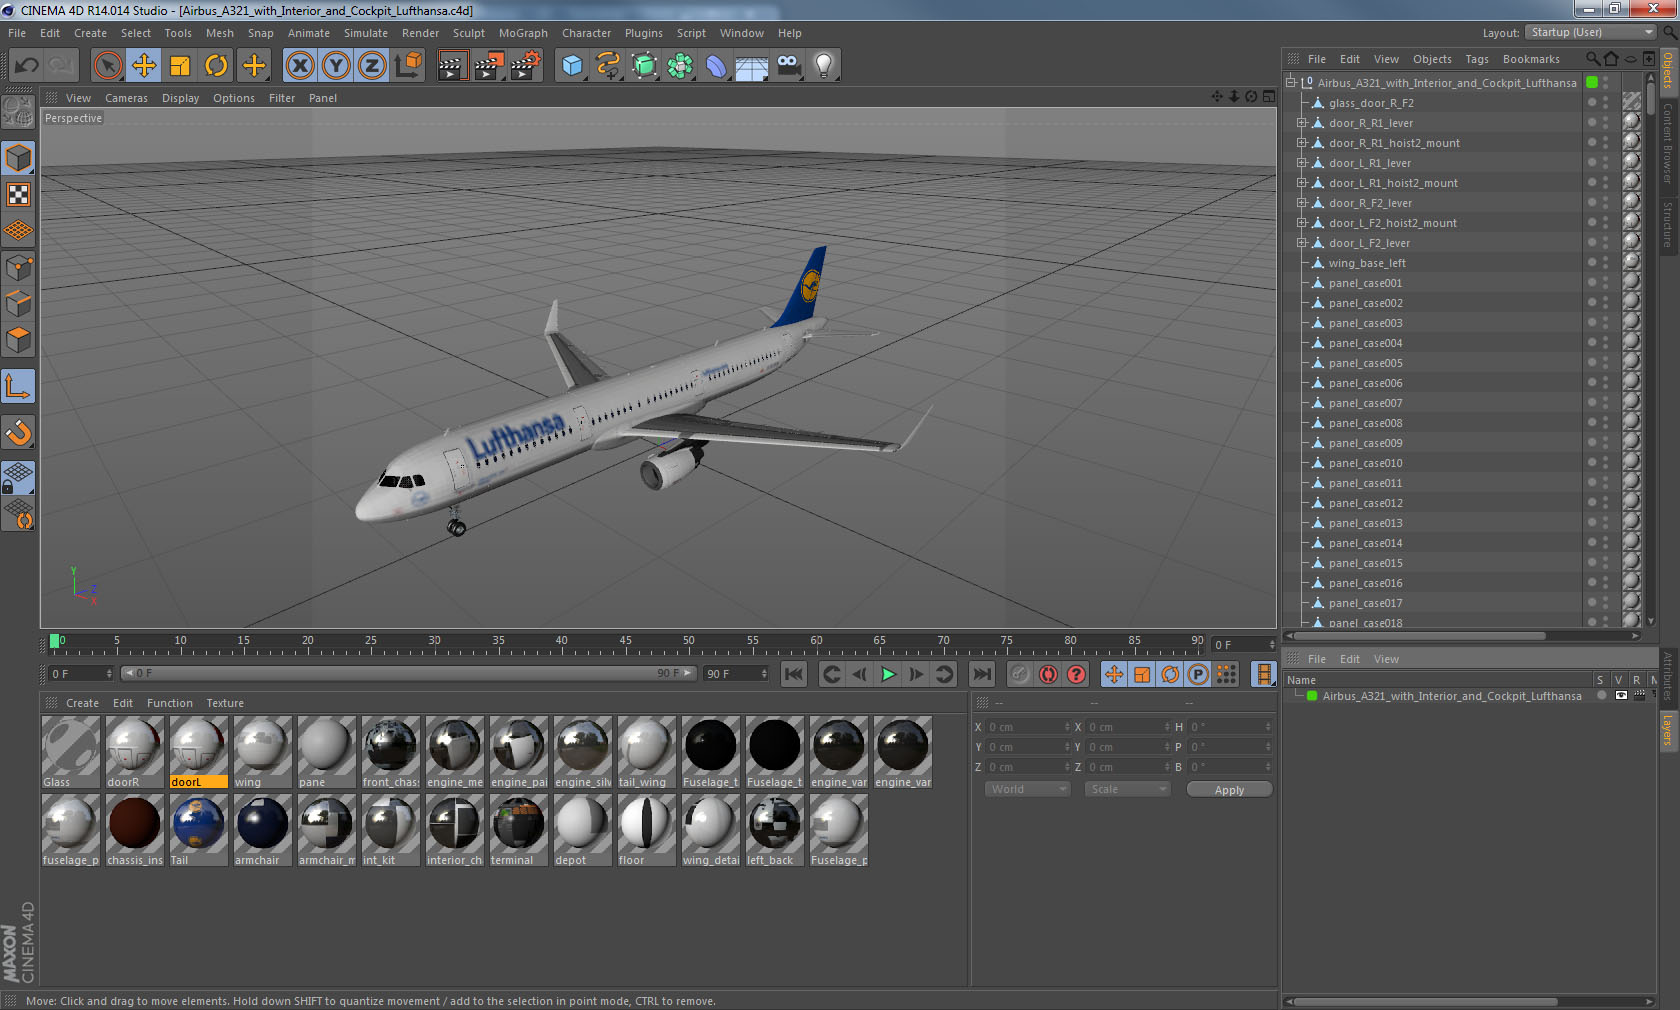
Task: Add a NURBS generator object
Action: [x=644, y=66]
